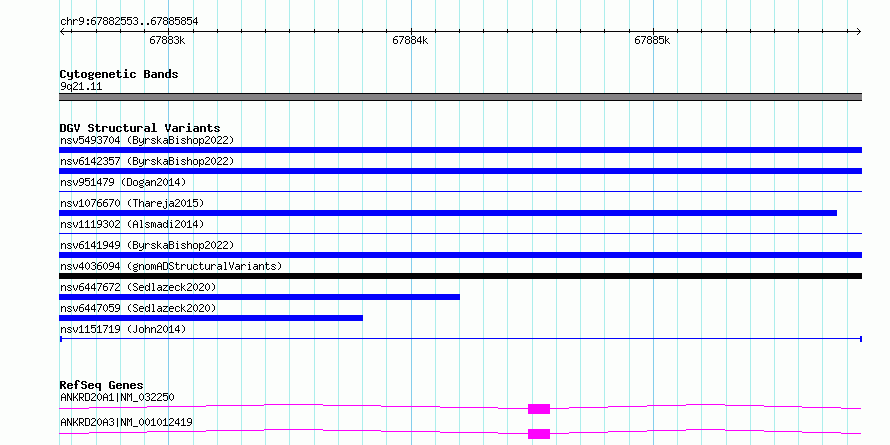Select the Cytogenetic Bands track title
890x445 pixels.
coord(119,74)
